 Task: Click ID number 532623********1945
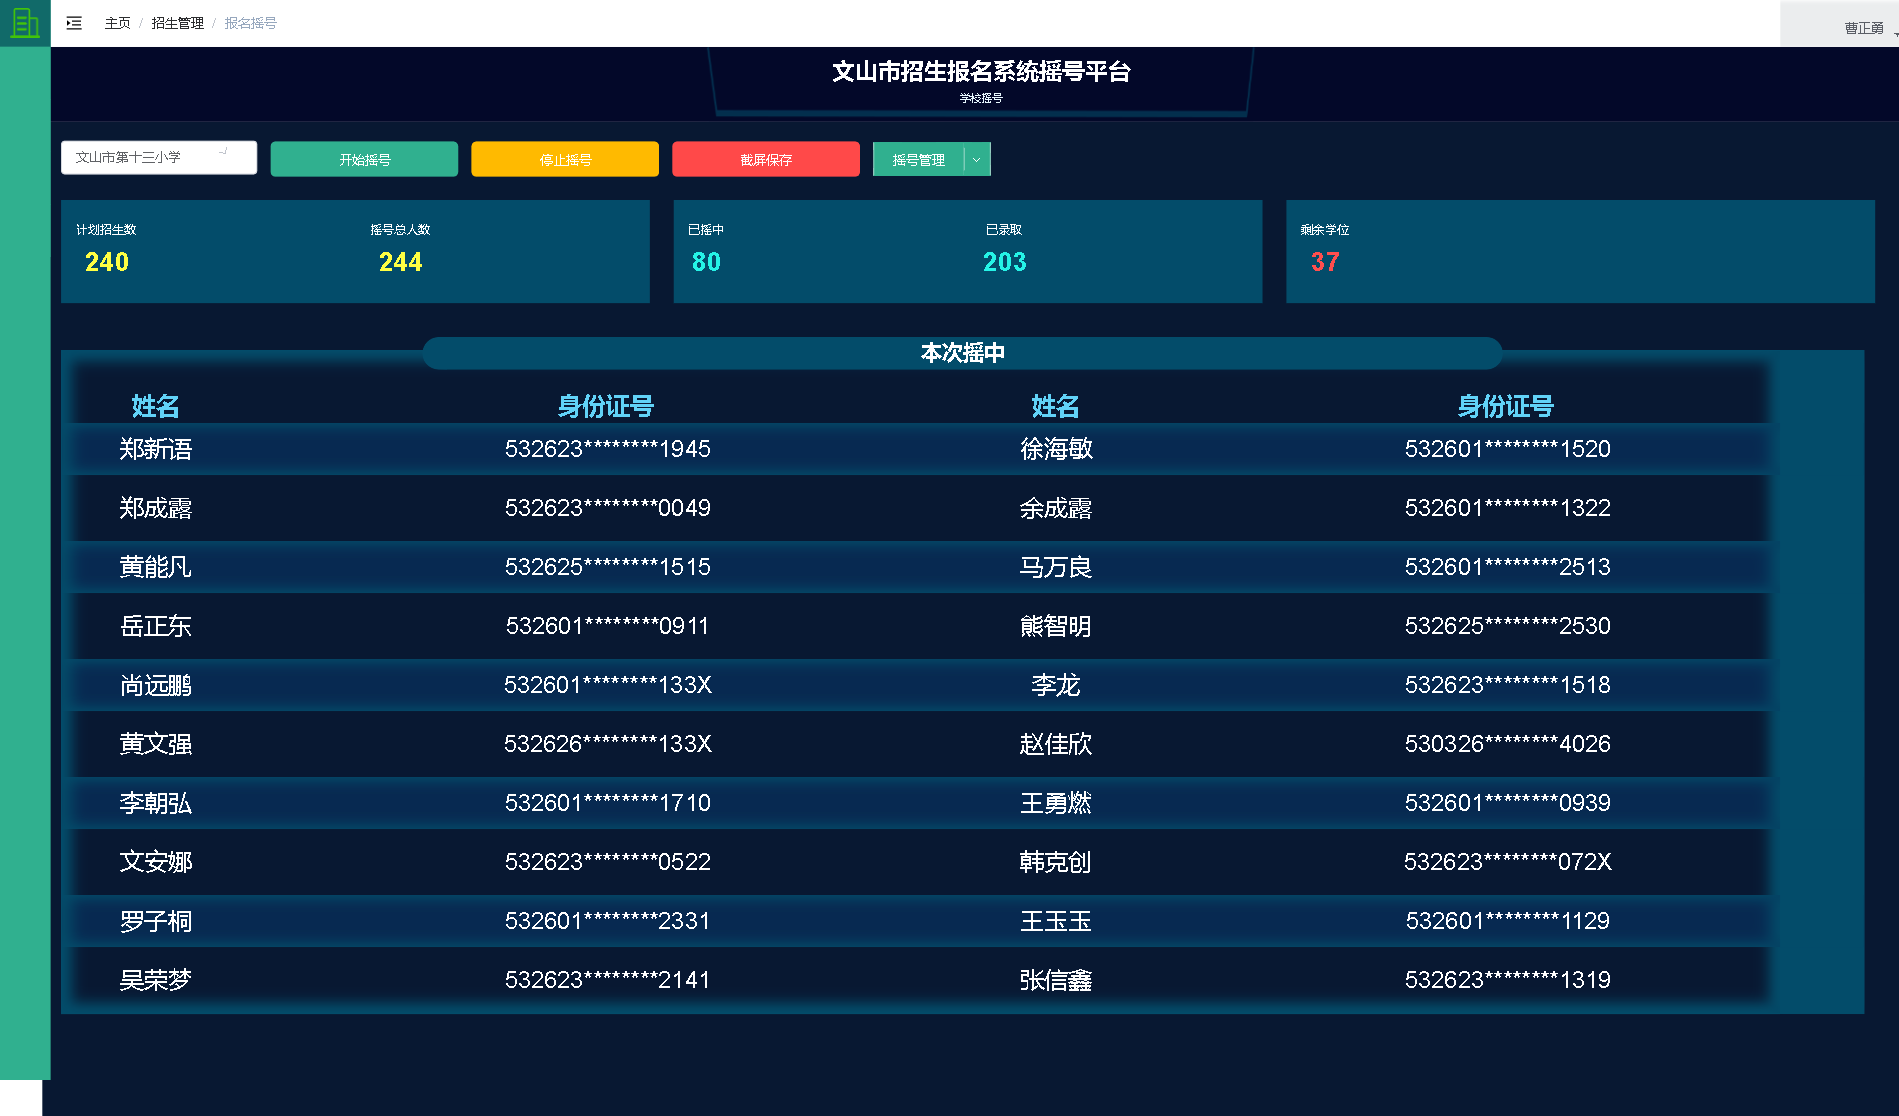(607, 449)
